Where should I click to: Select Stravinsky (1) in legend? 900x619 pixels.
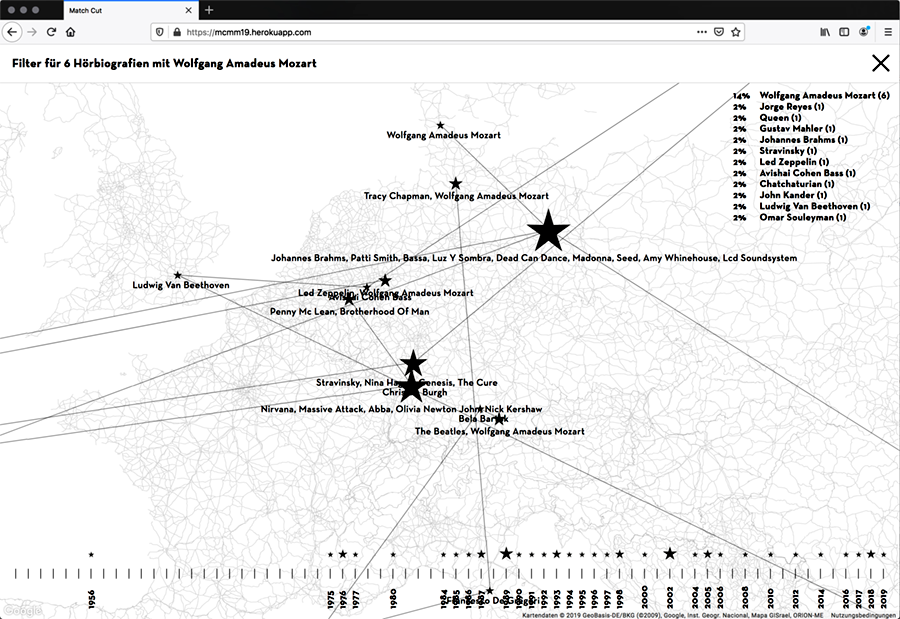coord(788,151)
